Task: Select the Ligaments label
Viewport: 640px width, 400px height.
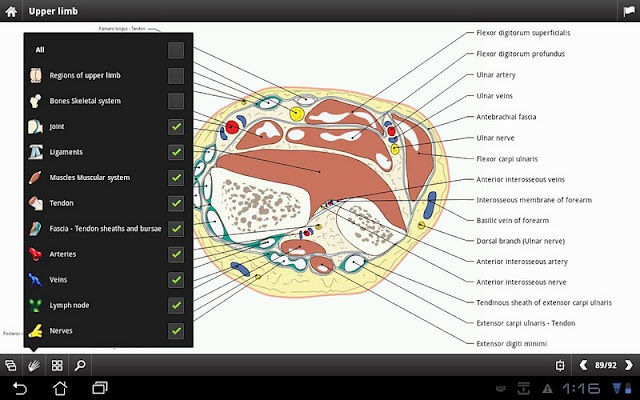Action: pos(66,152)
